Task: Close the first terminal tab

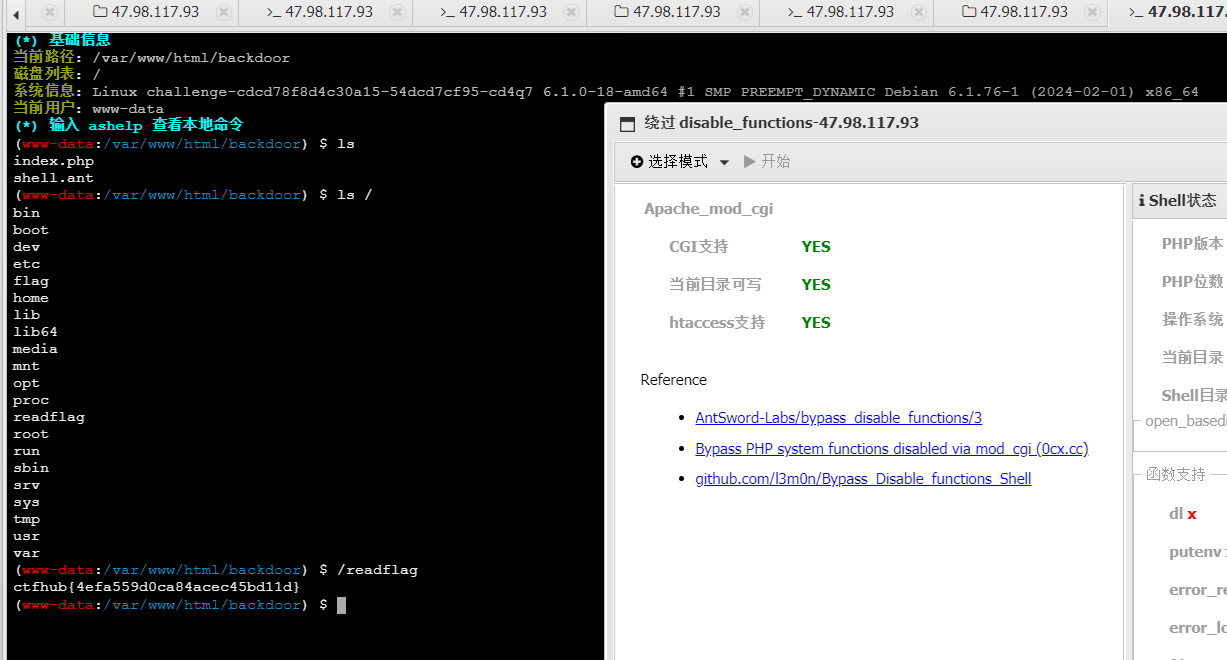Action: tap(397, 12)
